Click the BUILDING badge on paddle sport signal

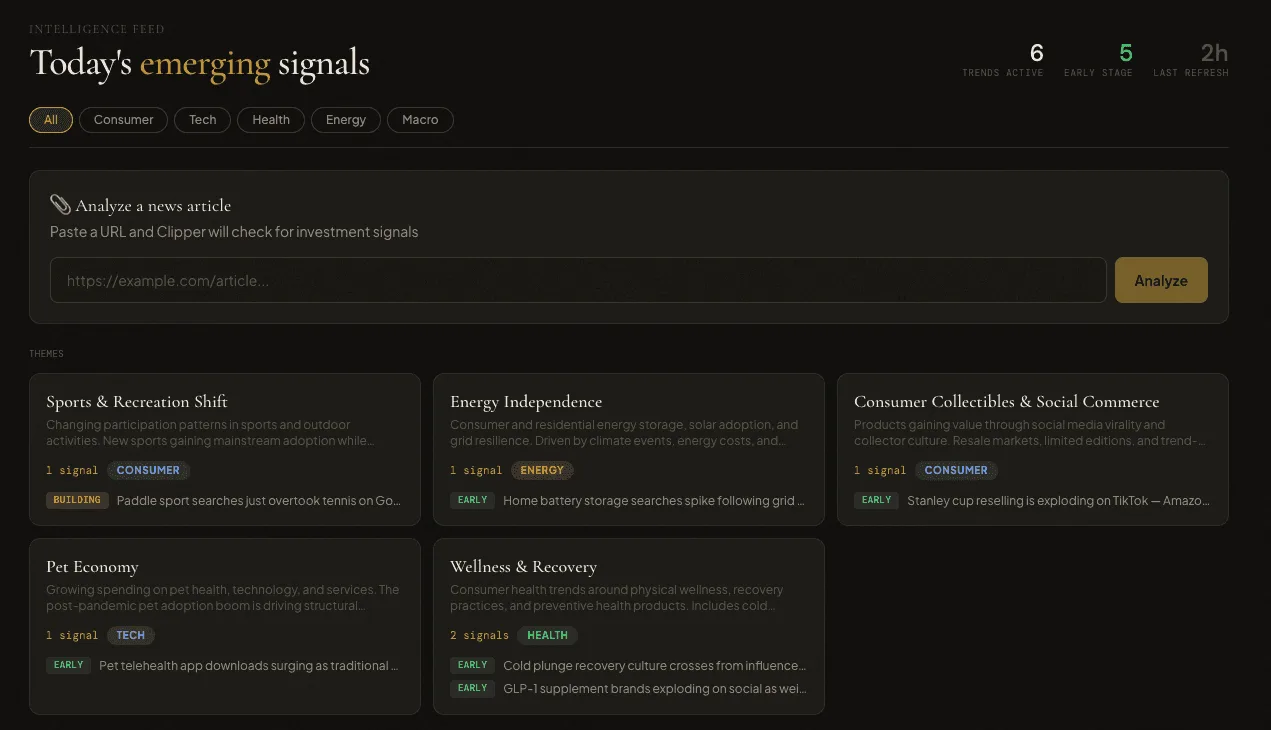pyautogui.click(x=77, y=500)
